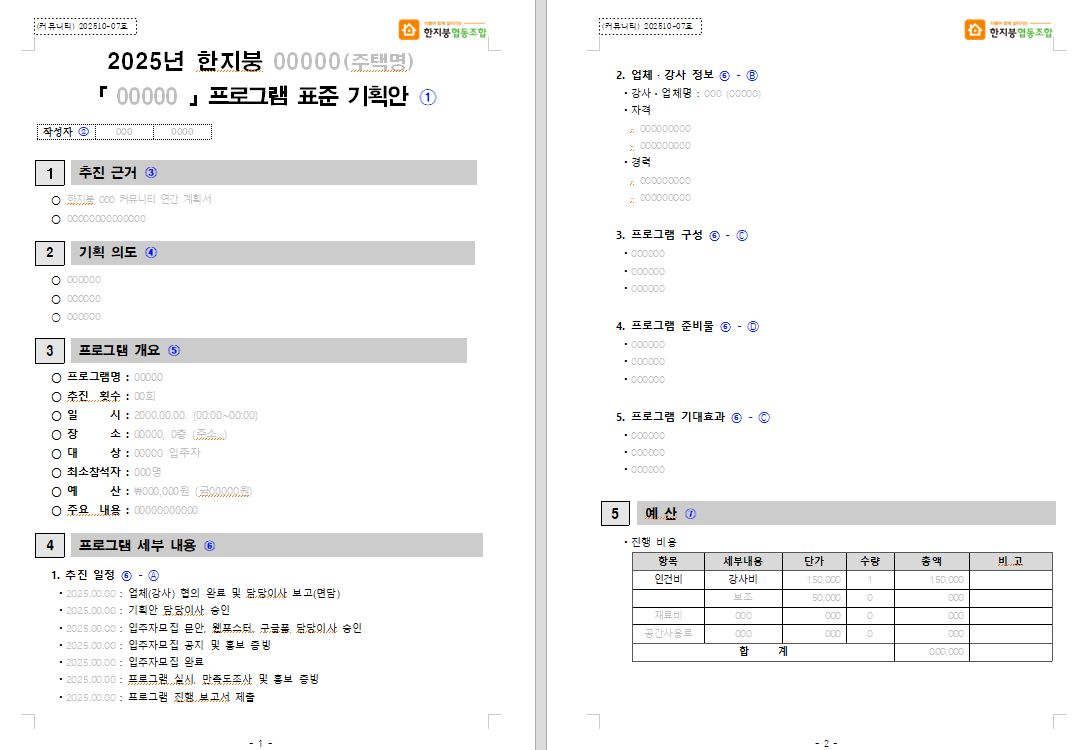Screen dimensions: 1076x750
Task: Click the "수량" table header cell
Action: point(870,561)
